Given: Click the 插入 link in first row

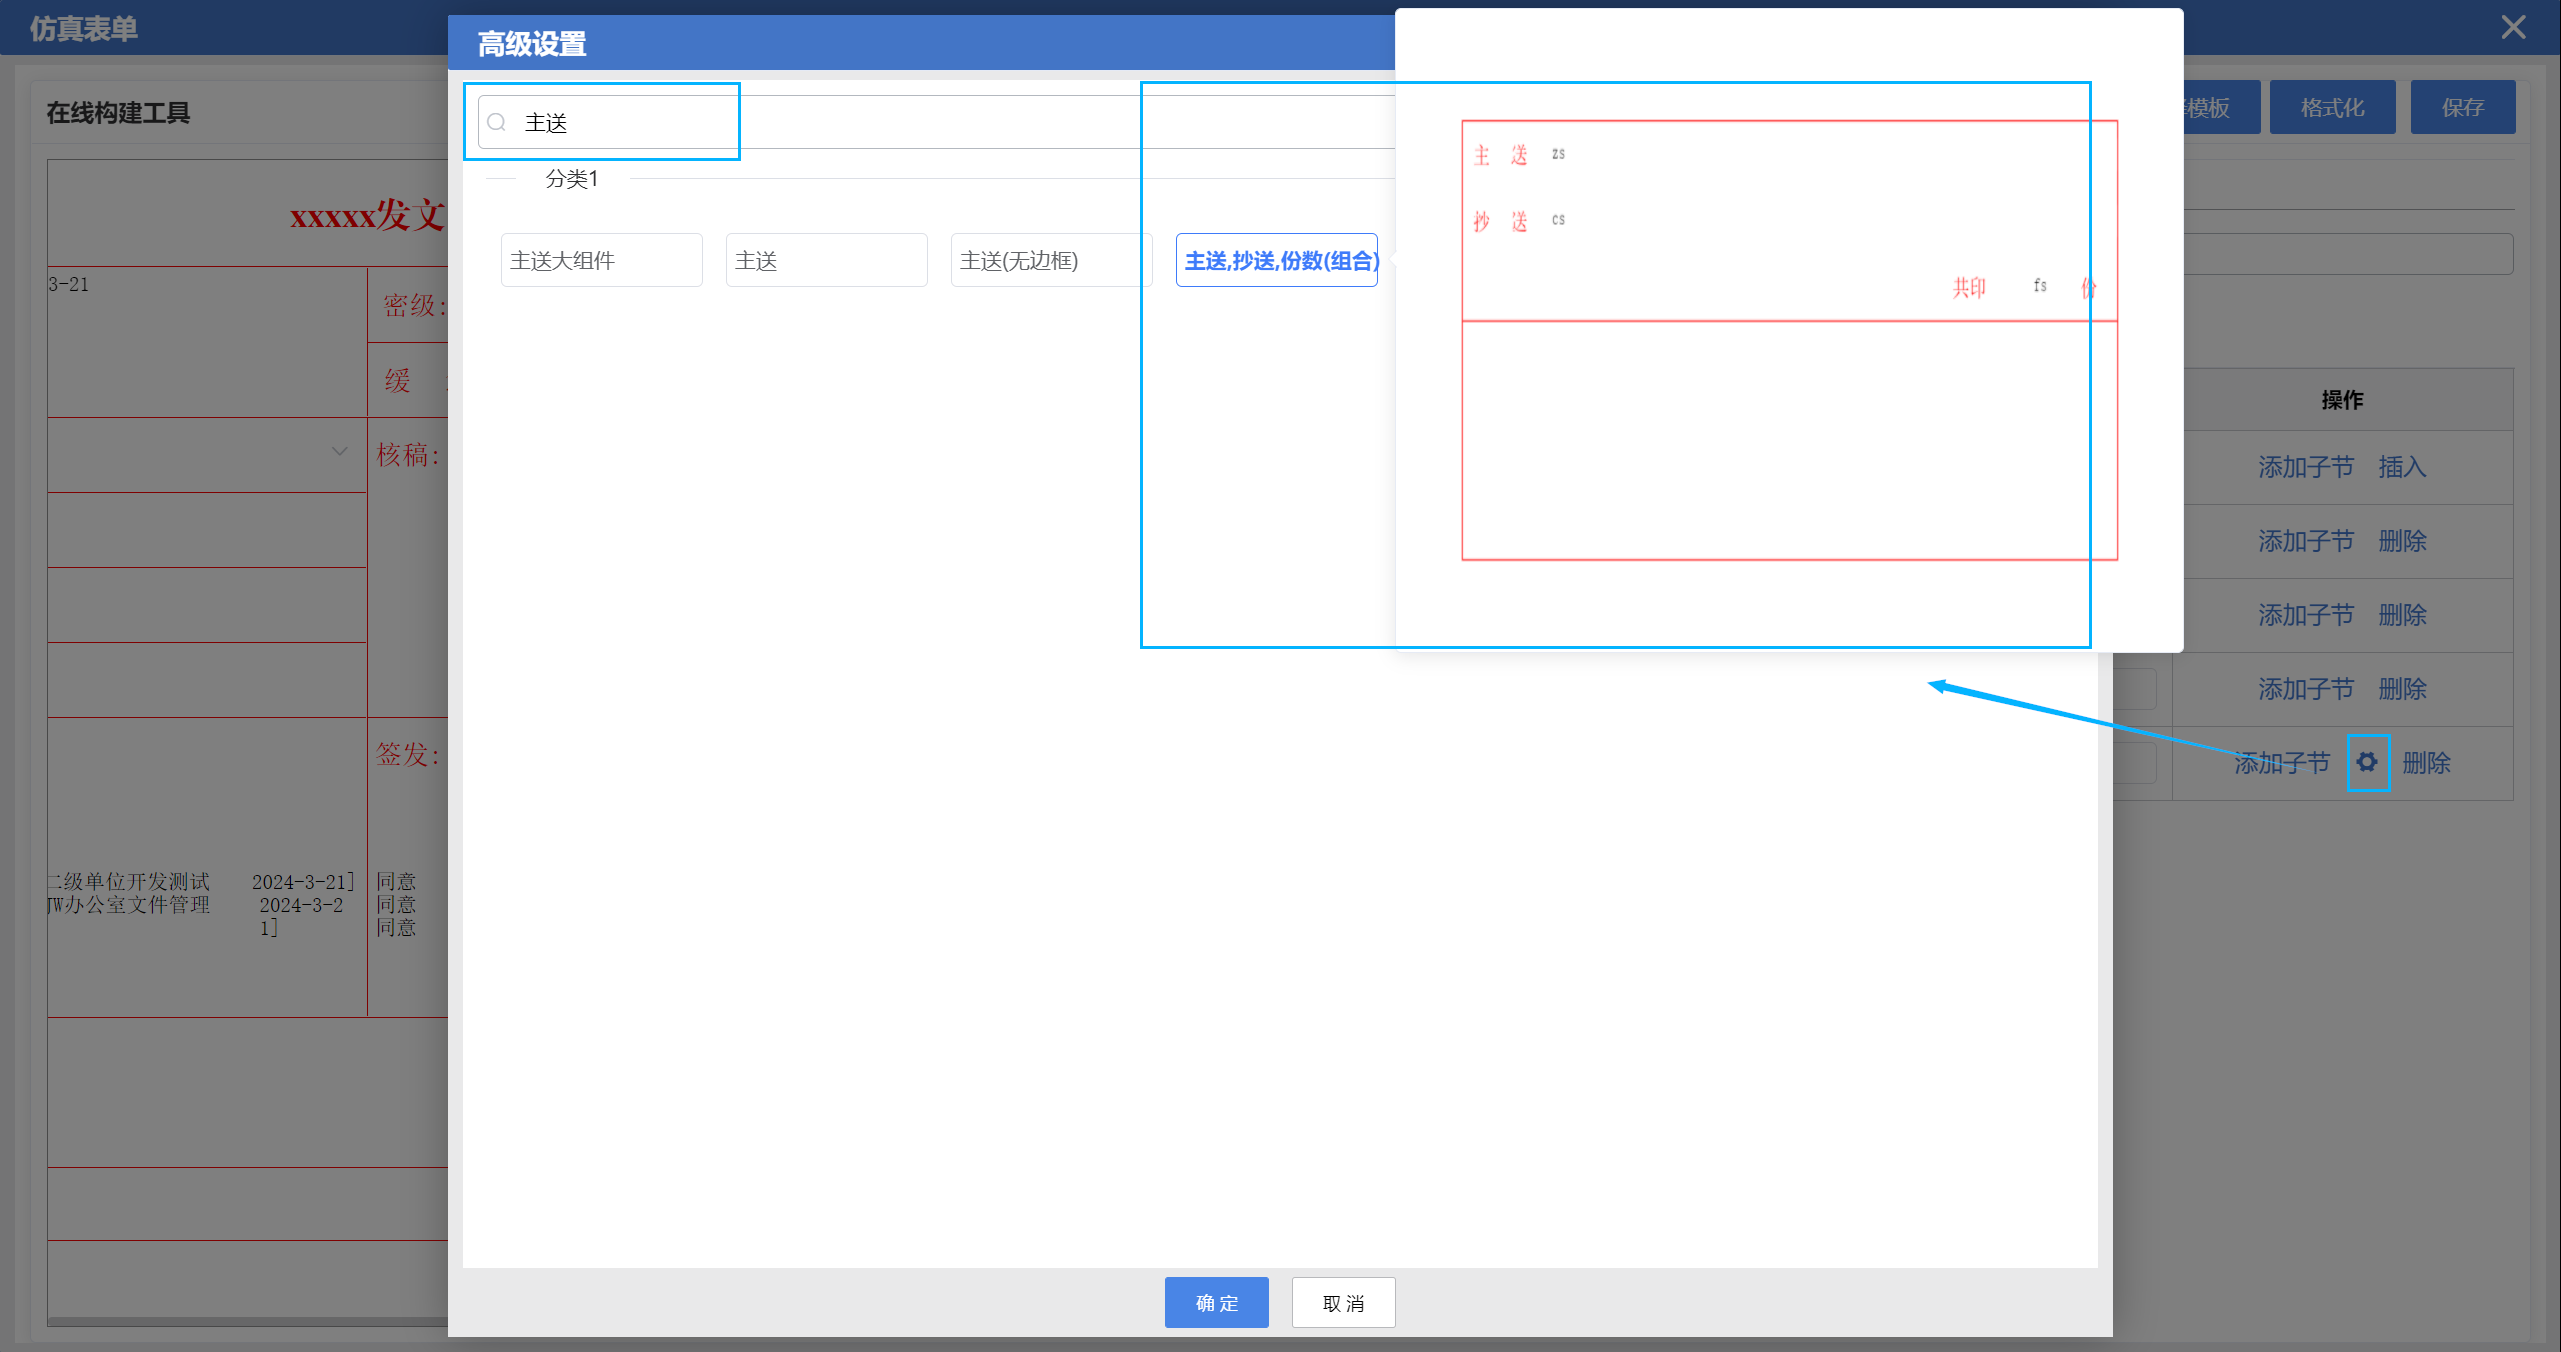Looking at the screenshot, I should (2402, 467).
